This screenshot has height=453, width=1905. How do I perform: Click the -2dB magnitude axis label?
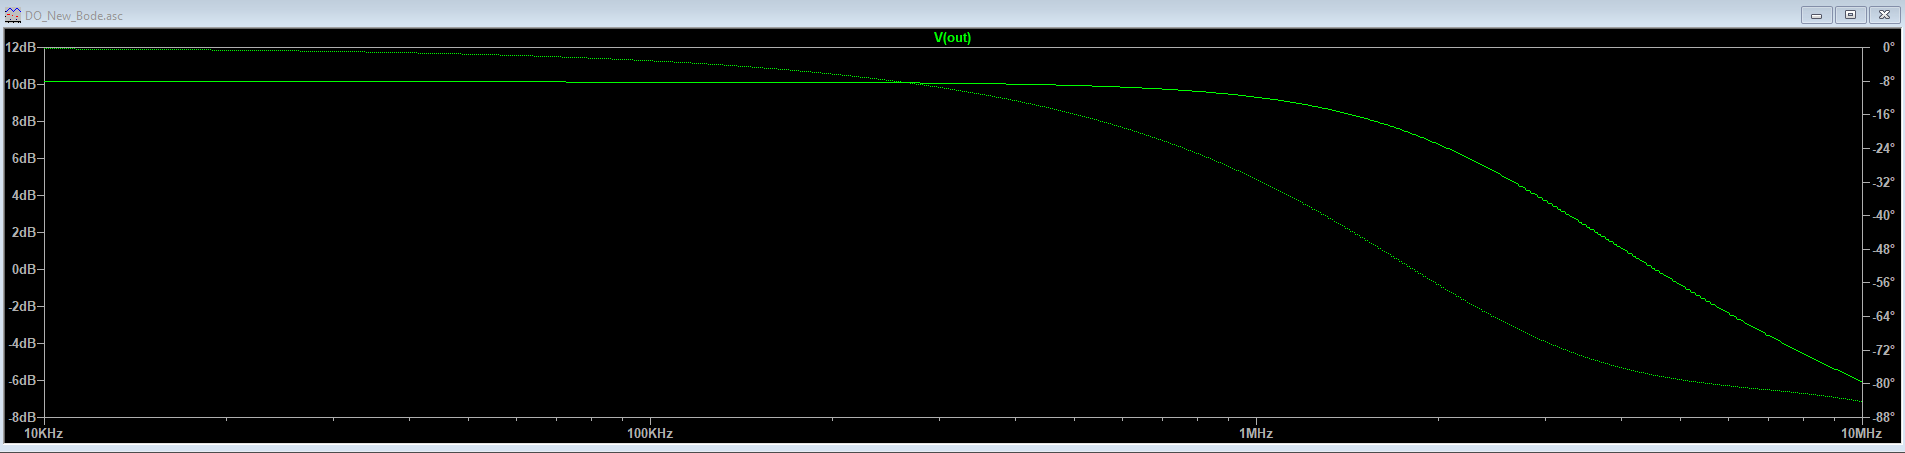point(22,307)
